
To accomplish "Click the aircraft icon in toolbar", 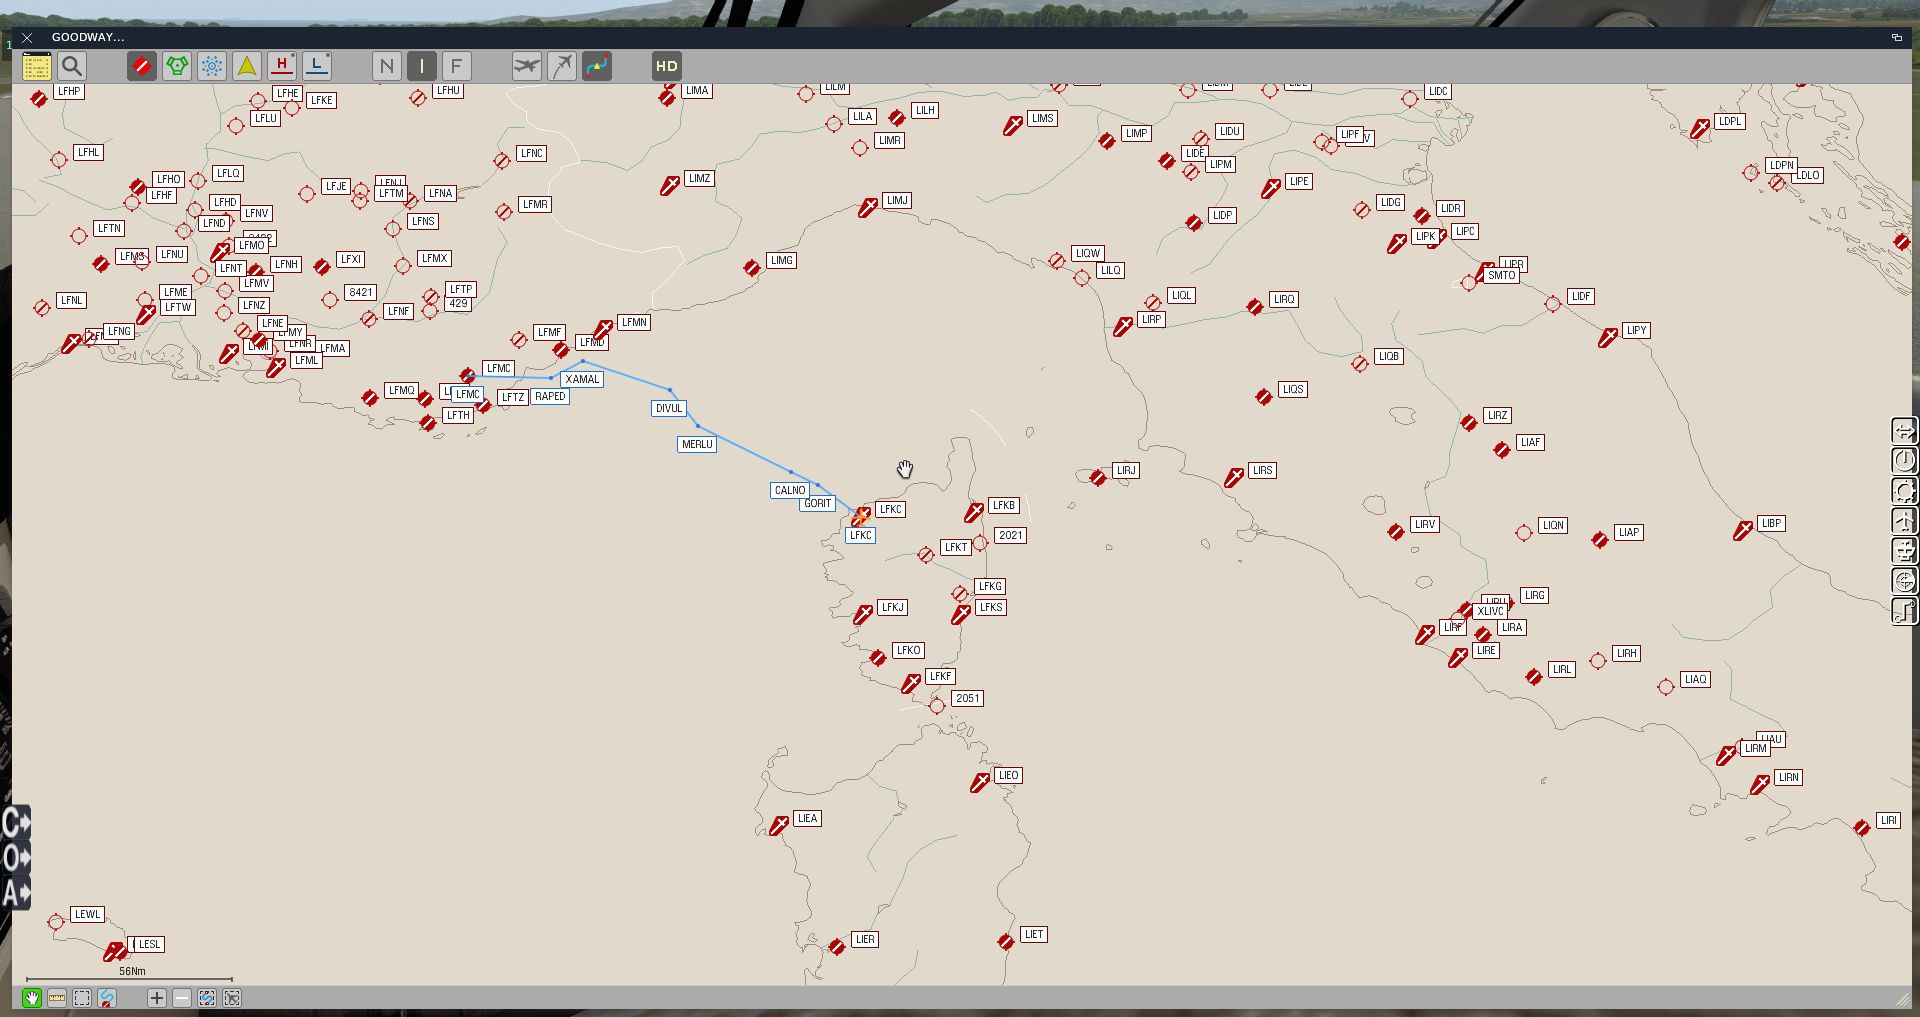I will tap(527, 67).
